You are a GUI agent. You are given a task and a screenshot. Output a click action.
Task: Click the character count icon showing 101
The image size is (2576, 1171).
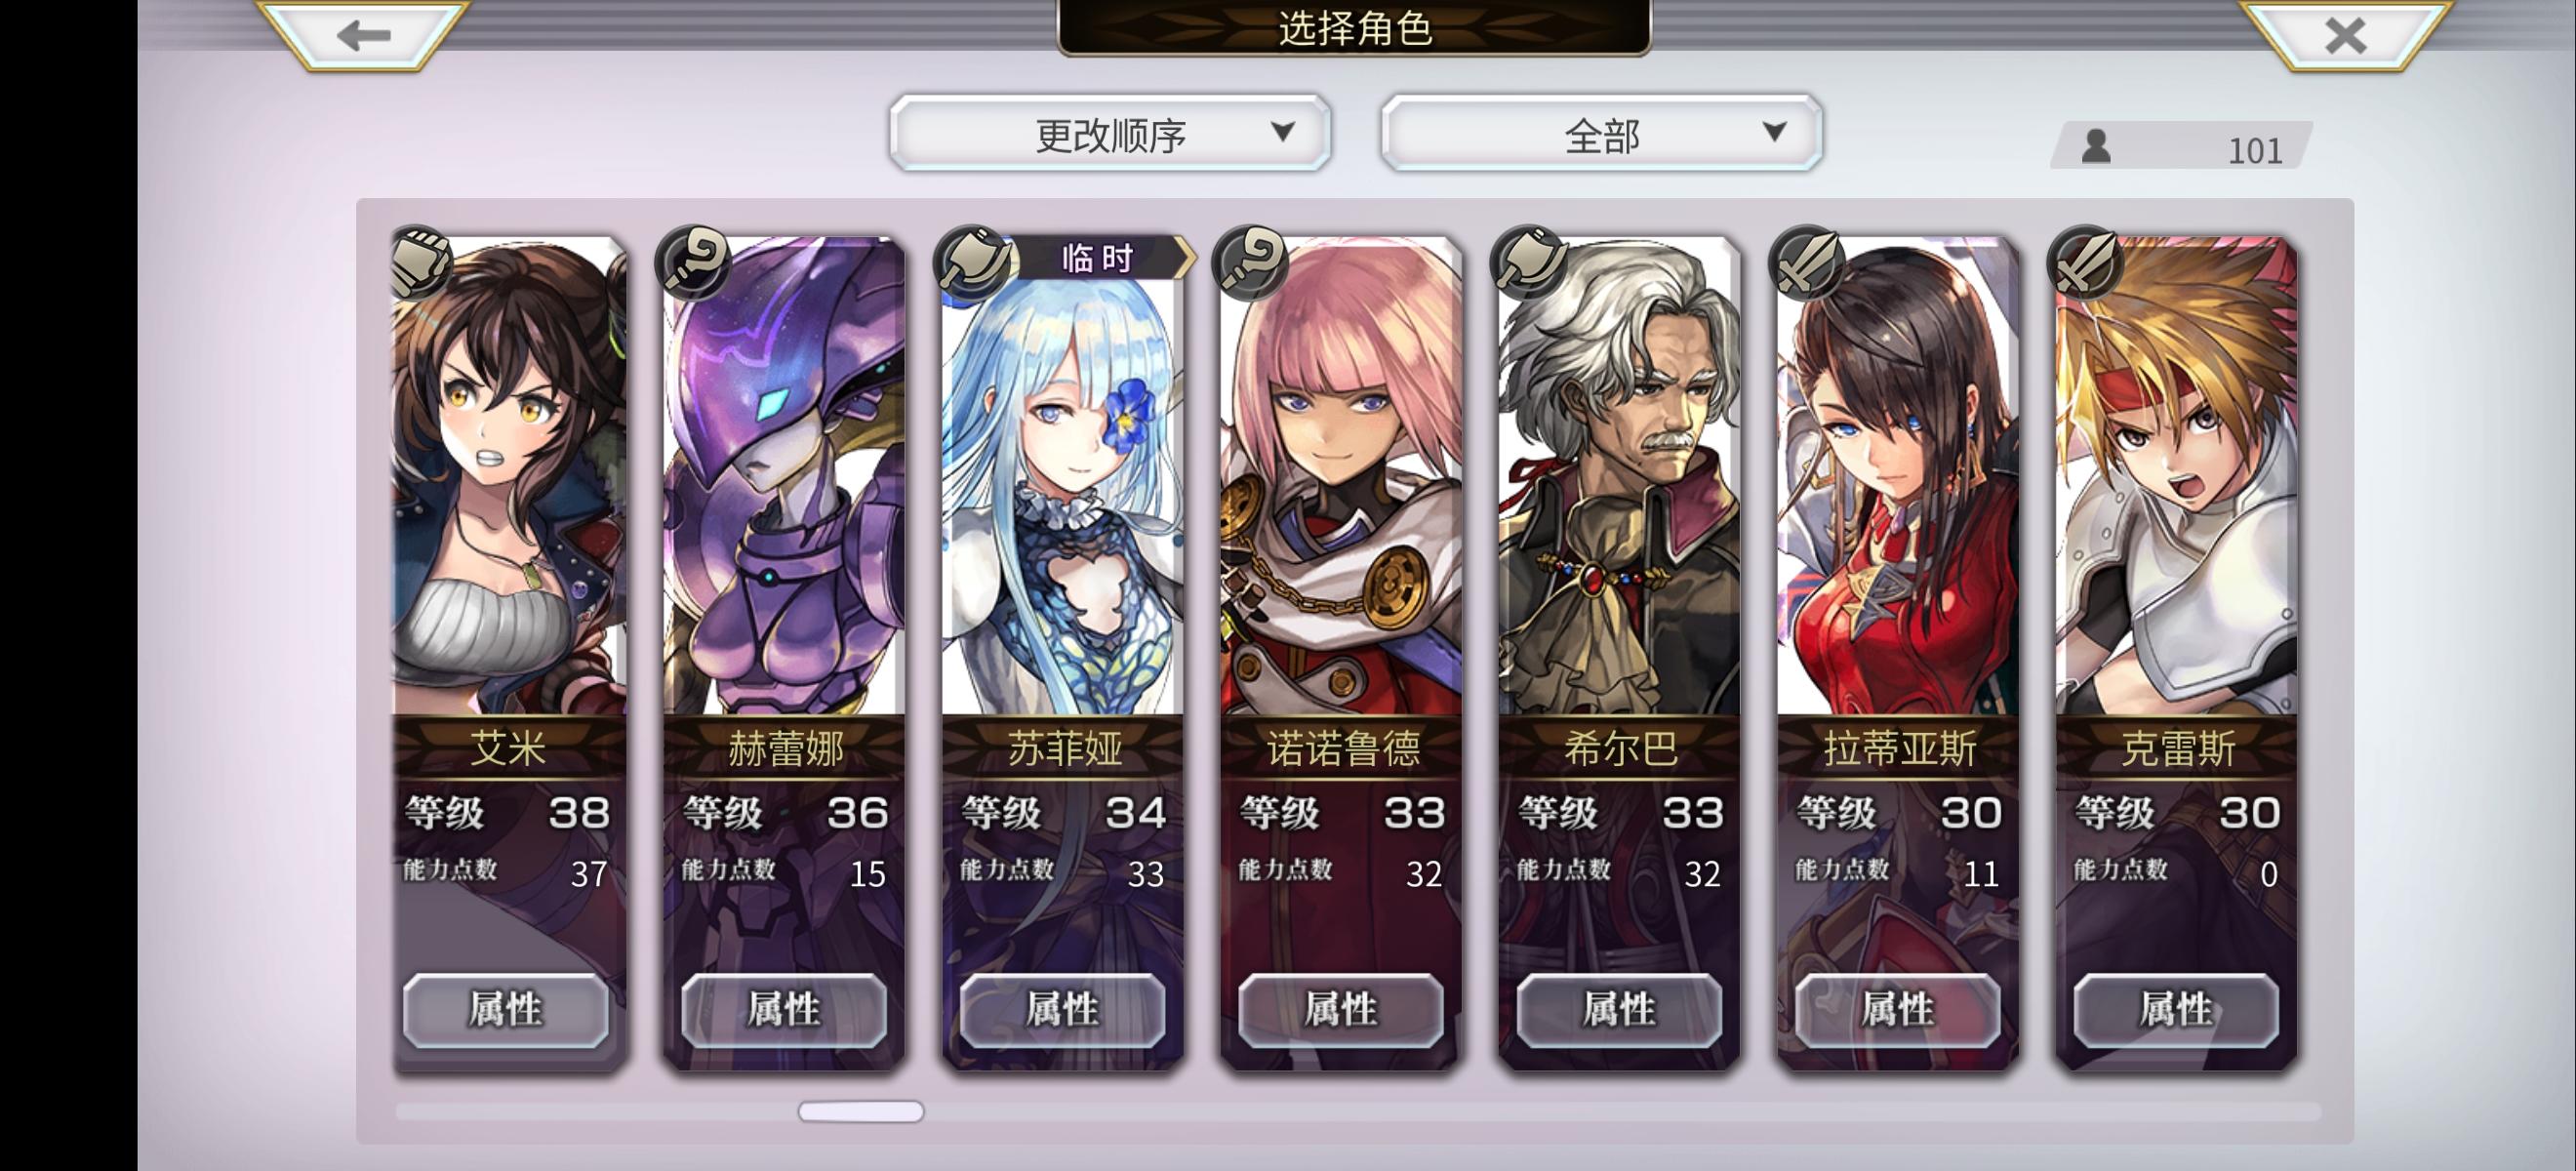[2096, 147]
